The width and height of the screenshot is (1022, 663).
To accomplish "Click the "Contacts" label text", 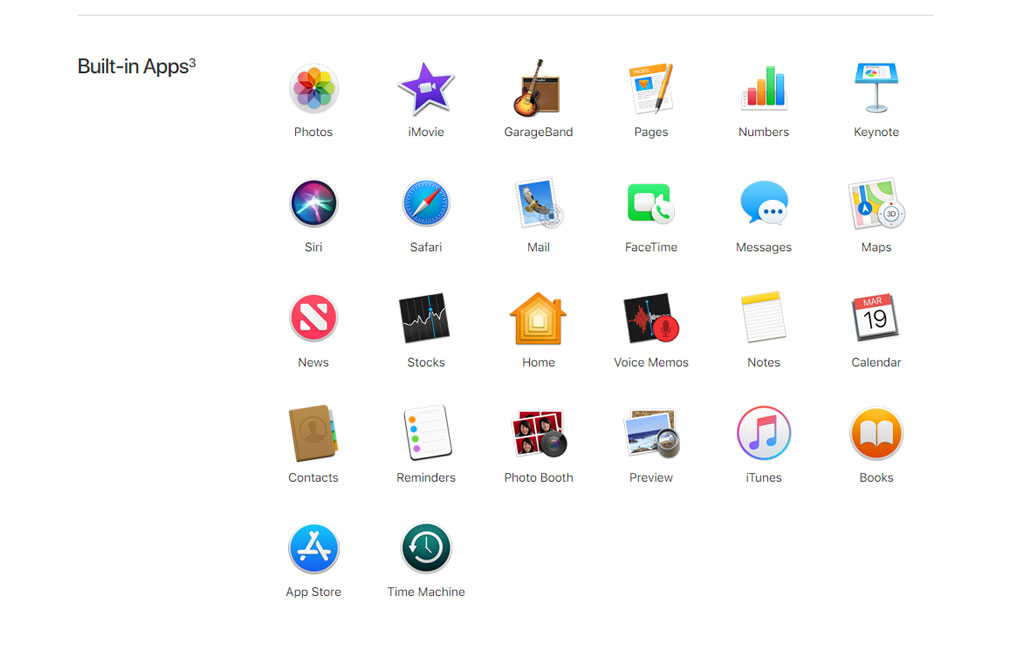I will [x=314, y=478].
